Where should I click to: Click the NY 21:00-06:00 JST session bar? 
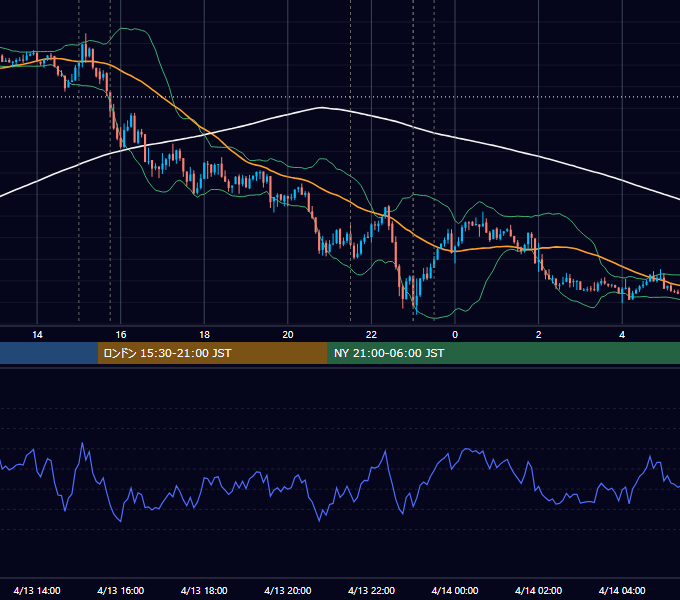coord(503,353)
